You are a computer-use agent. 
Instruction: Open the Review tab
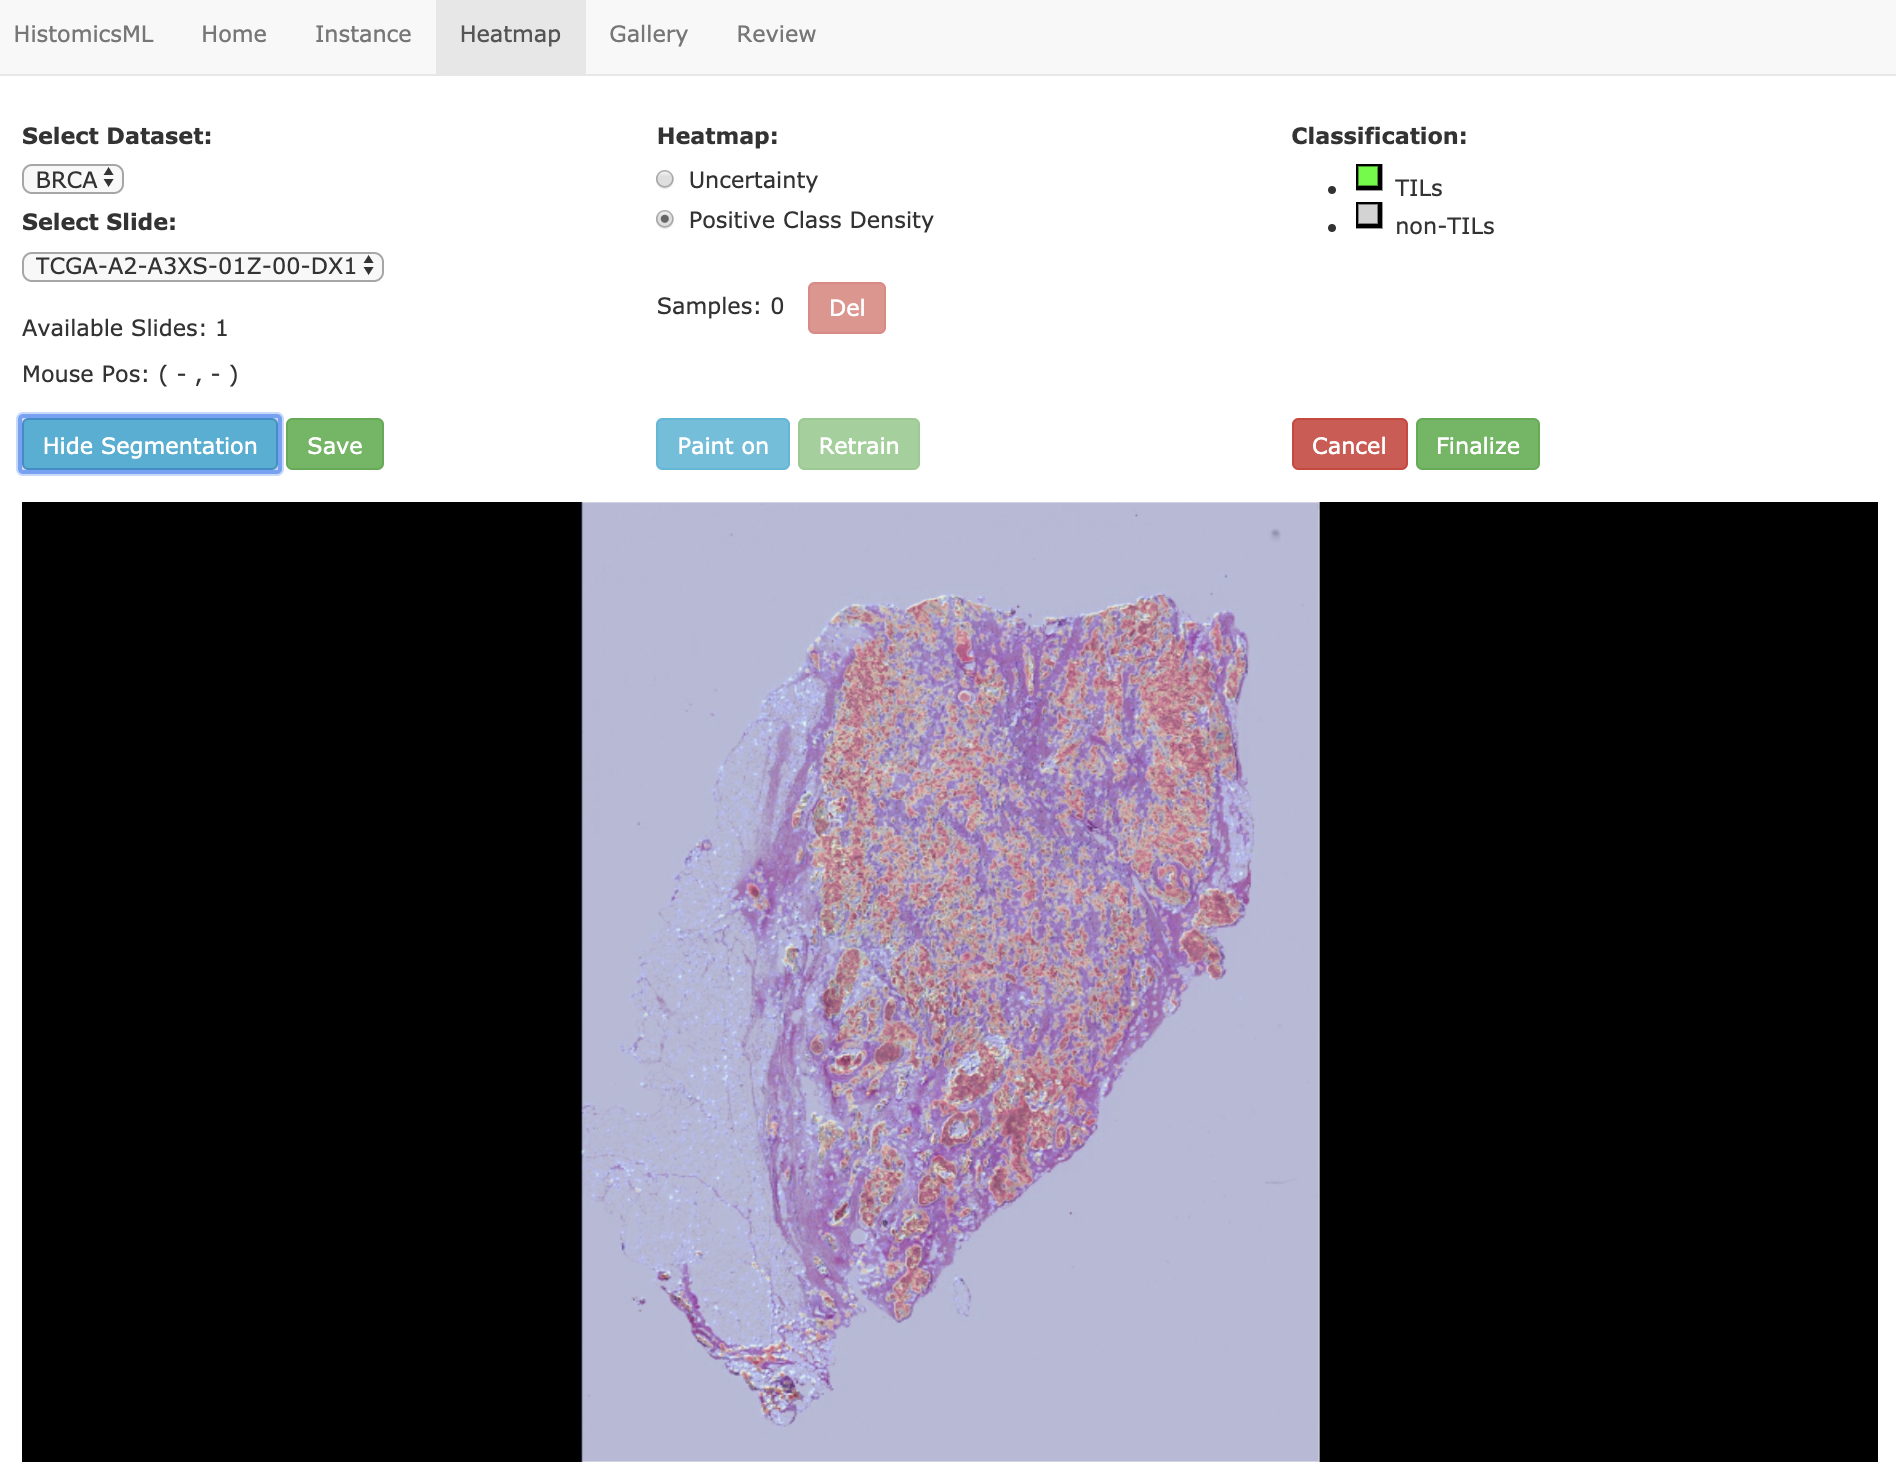(776, 35)
